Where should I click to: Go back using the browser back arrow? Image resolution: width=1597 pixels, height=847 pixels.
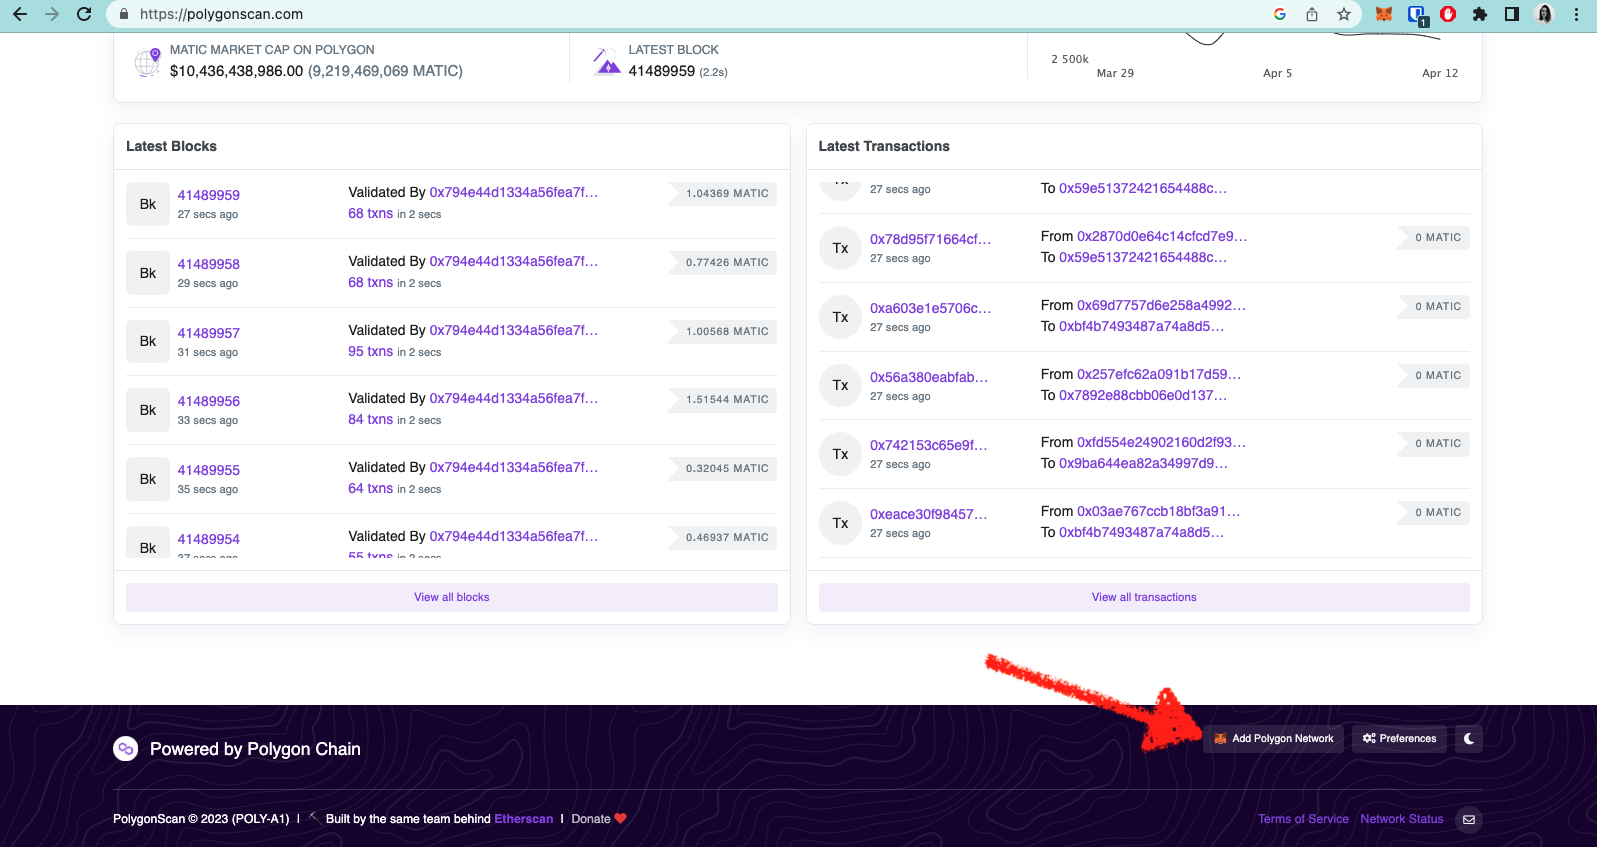[x=20, y=14]
